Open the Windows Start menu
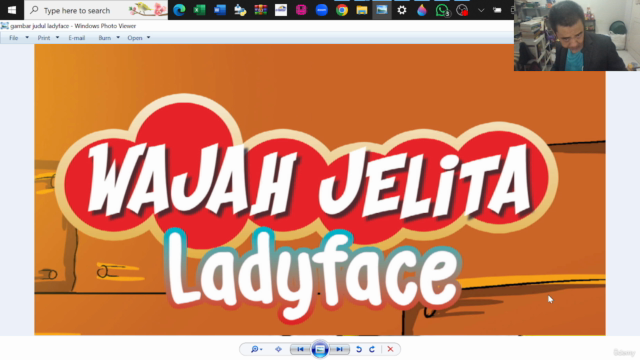Image resolution: width=640 pixels, height=360 pixels. coord(12,10)
